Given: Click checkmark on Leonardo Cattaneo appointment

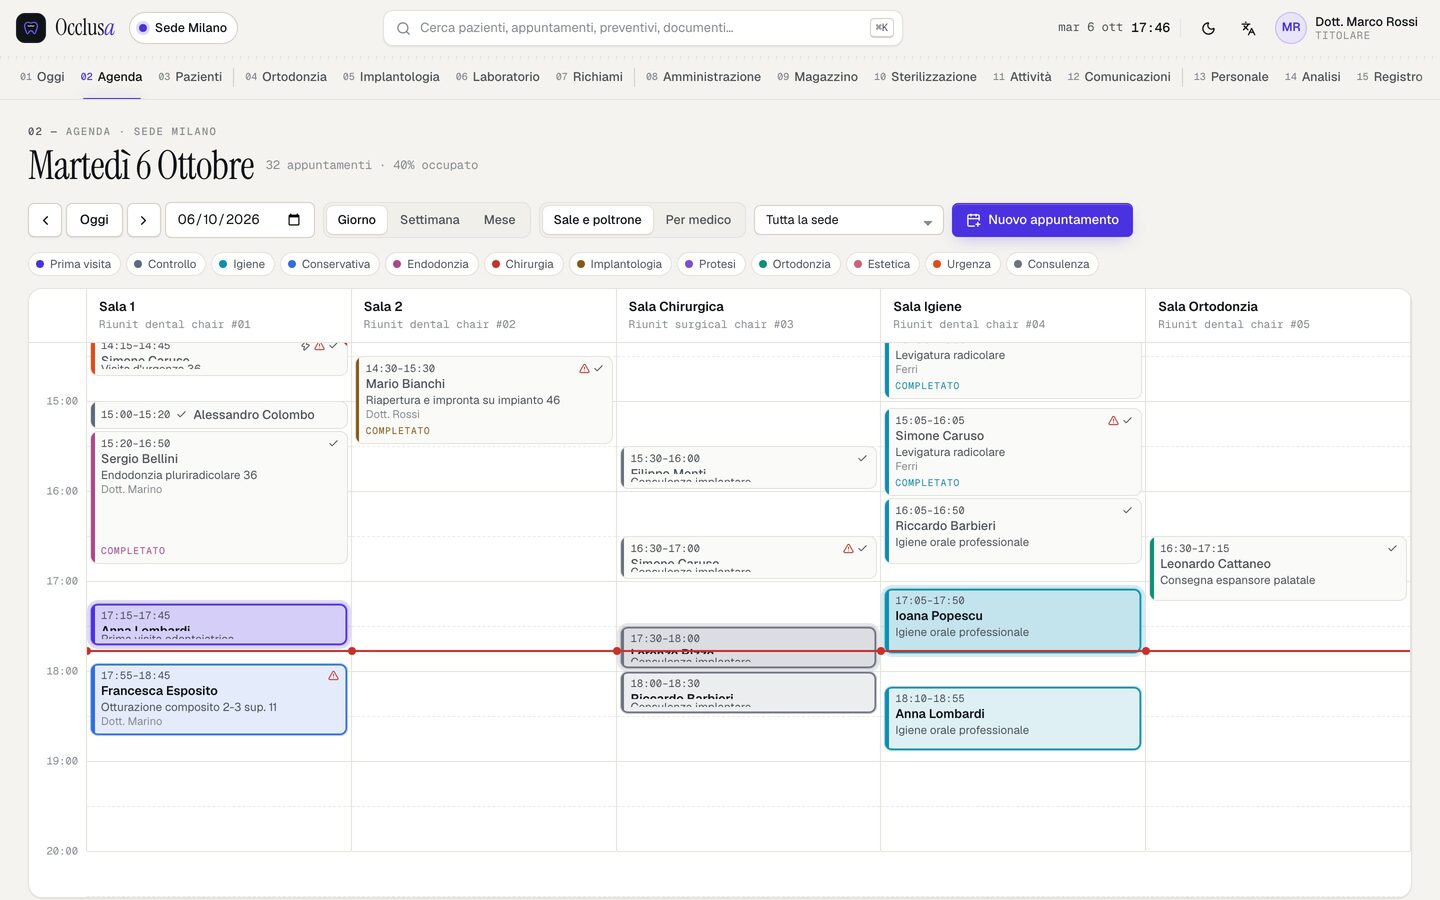Looking at the screenshot, I should point(1392,548).
